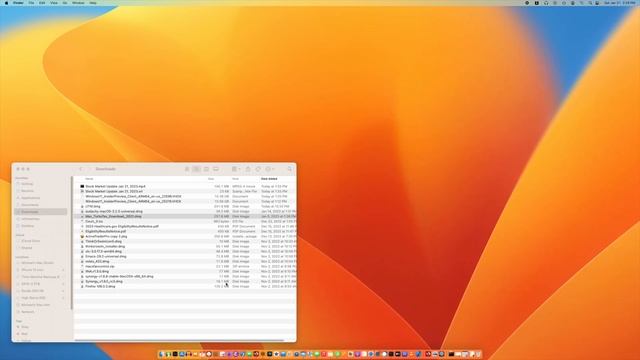Select Downloads in the sidebar
The image size is (640, 360).
click(41, 212)
